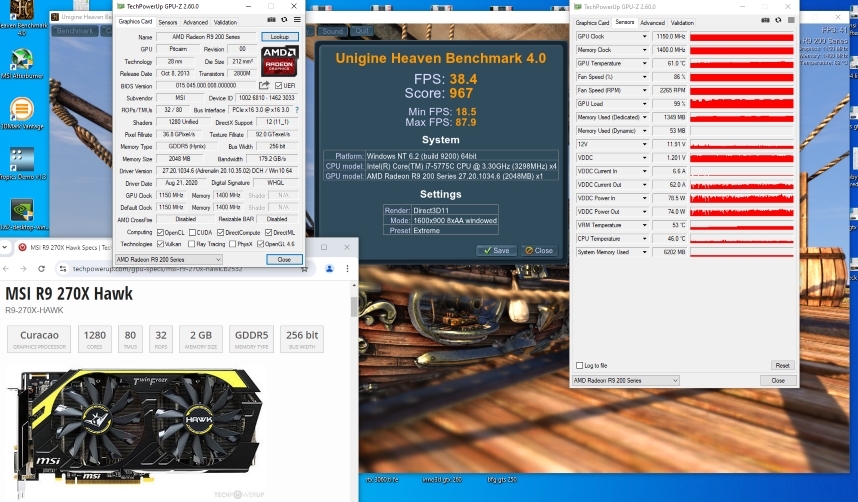
Task: Click screenshot camera icon in left GPU-Z window
Action: 271,20
